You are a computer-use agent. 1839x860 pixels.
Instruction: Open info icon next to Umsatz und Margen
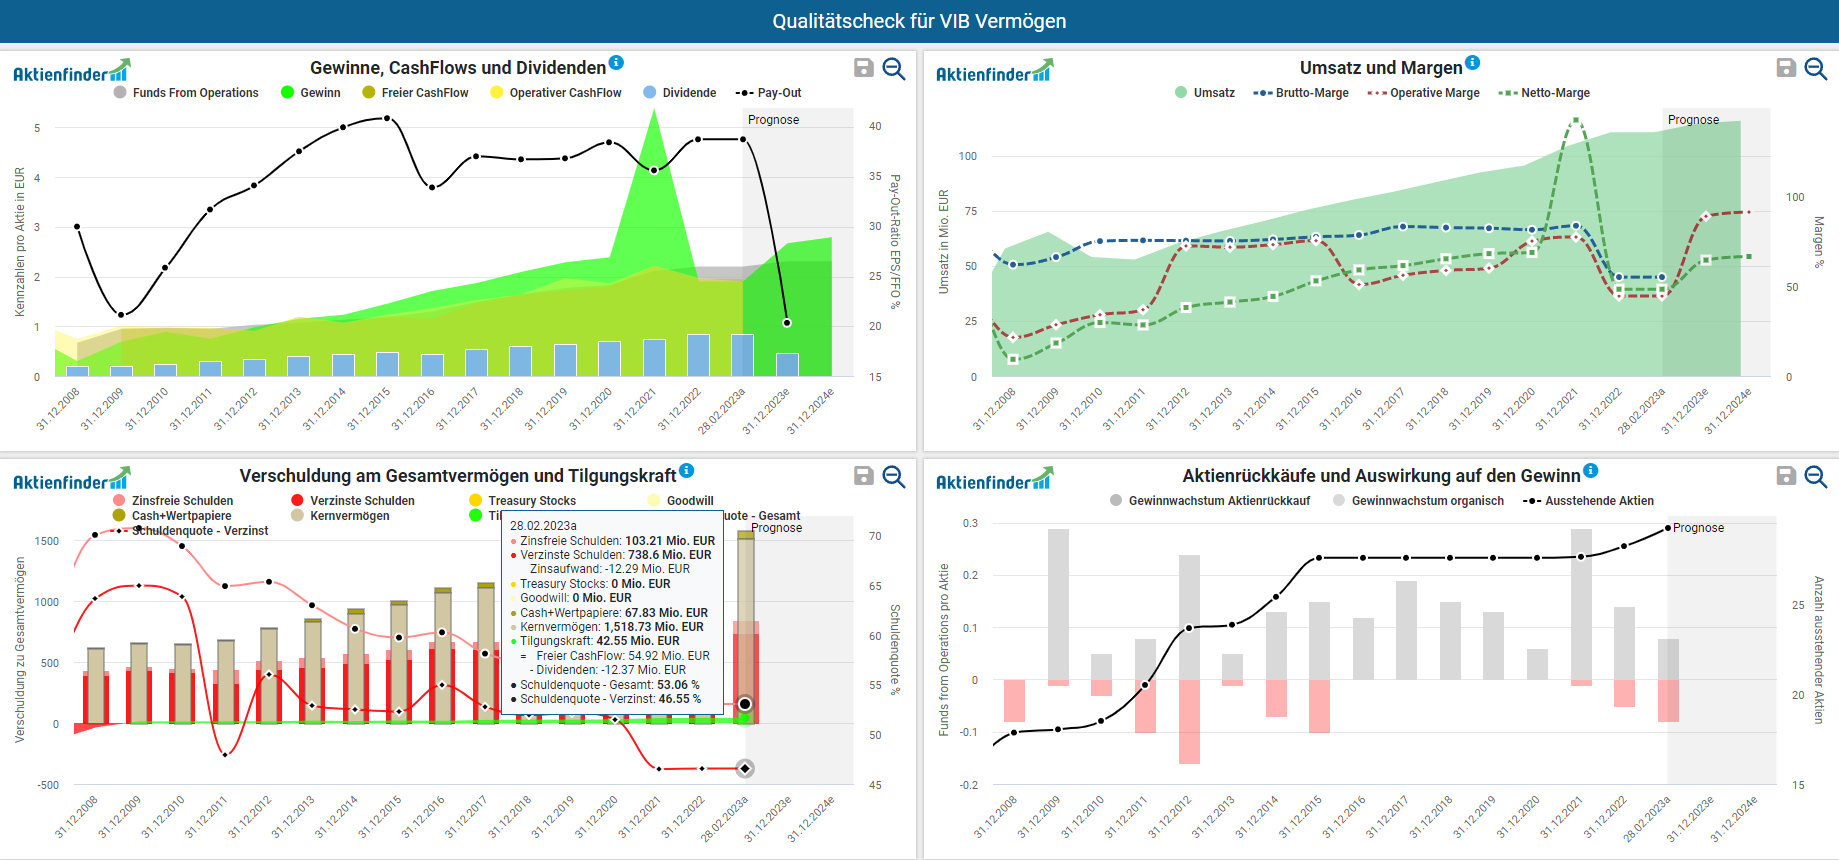[1472, 63]
